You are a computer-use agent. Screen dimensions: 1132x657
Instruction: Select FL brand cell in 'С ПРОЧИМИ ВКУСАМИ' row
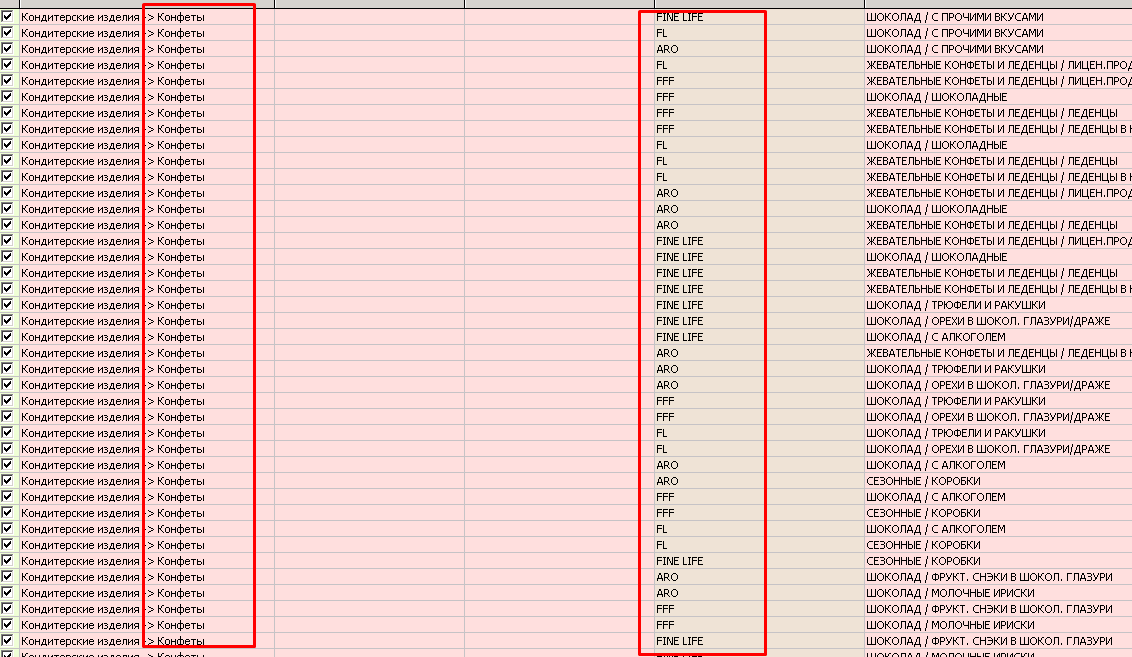tap(759, 33)
